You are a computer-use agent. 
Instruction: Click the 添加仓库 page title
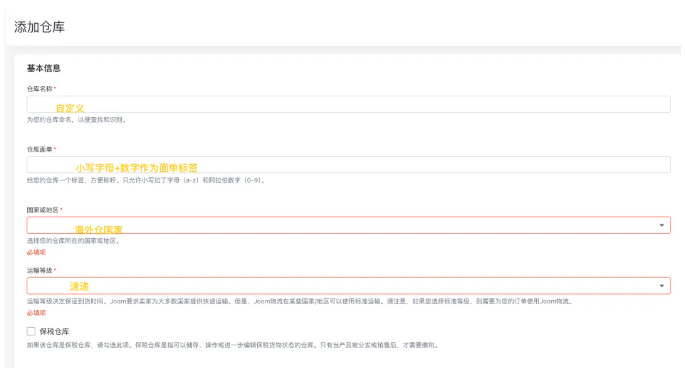click(39, 27)
